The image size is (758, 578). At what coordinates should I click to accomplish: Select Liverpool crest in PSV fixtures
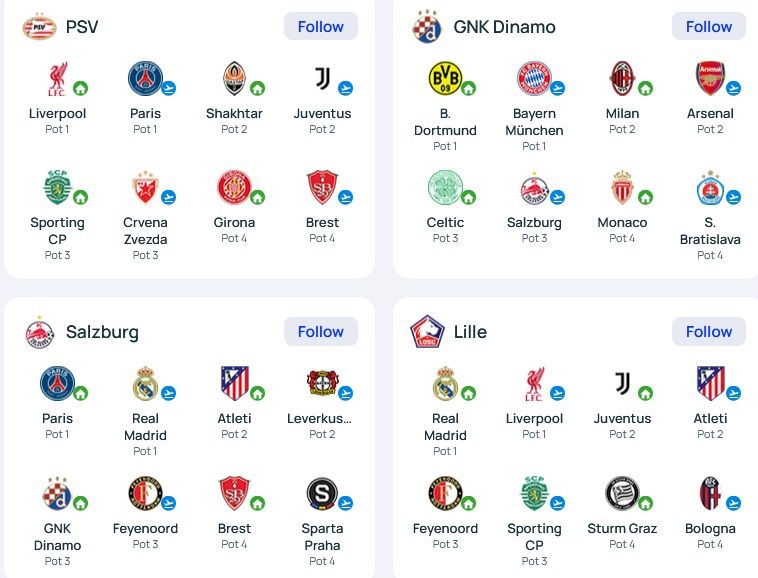[57, 79]
